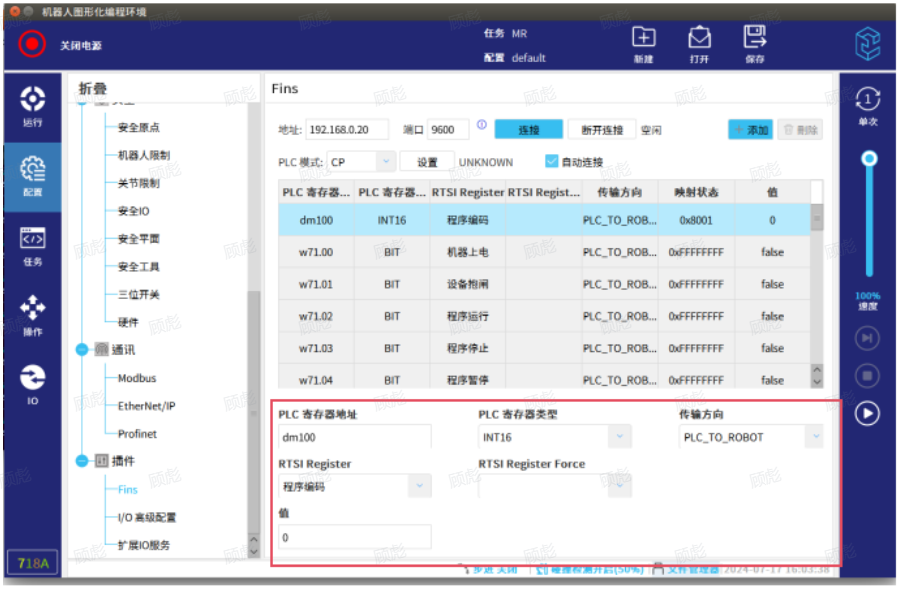The image size is (897, 589).
Task: Open the IO sidebar panel
Action: pos(33,383)
